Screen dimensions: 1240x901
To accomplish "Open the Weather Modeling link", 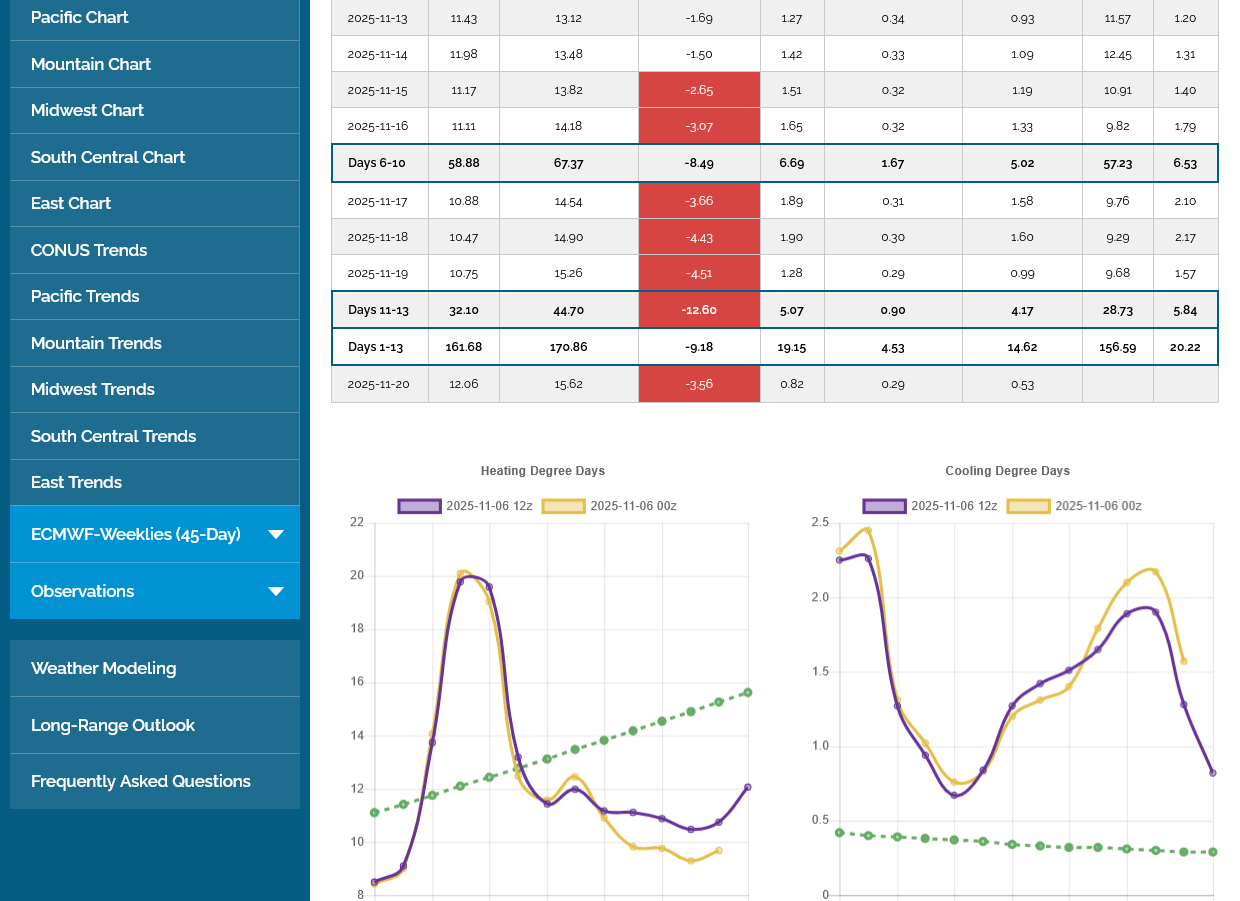I will tap(103, 668).
